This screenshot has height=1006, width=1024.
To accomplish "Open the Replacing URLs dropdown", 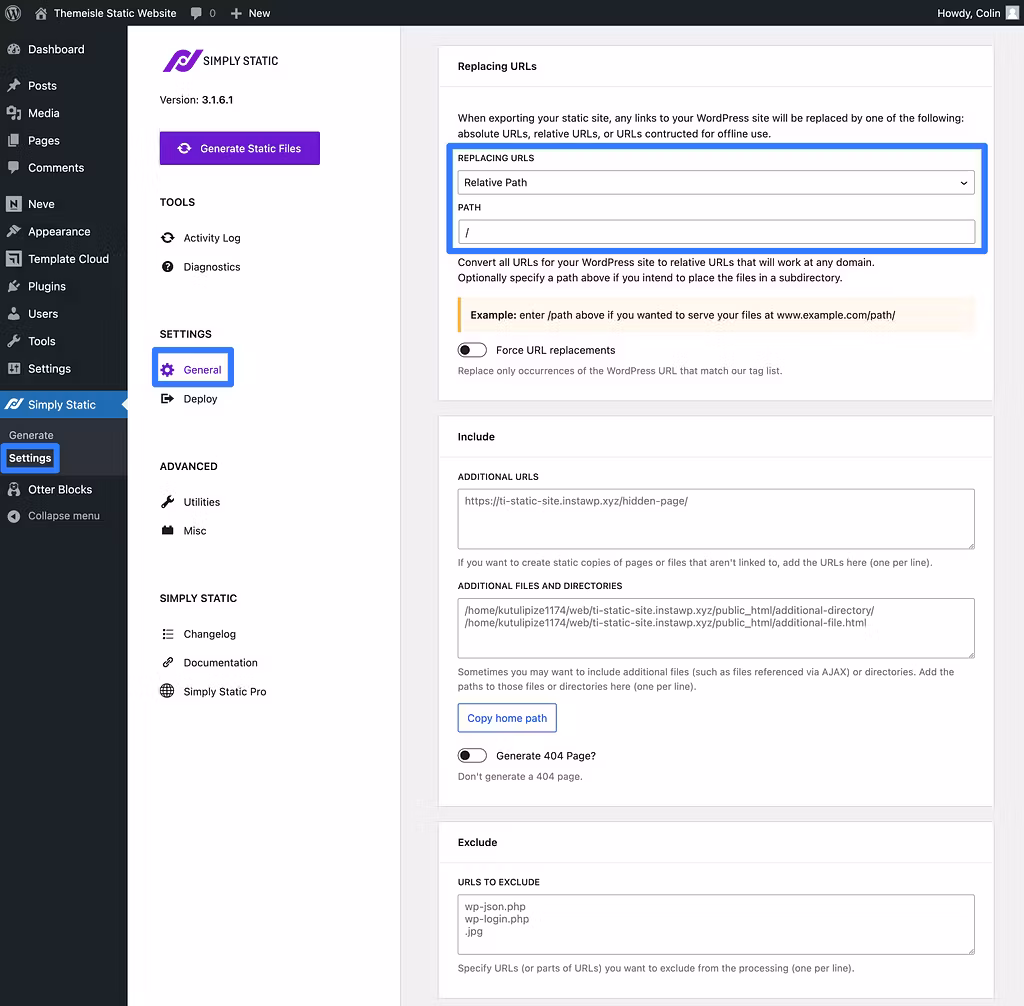I will 715,182.
